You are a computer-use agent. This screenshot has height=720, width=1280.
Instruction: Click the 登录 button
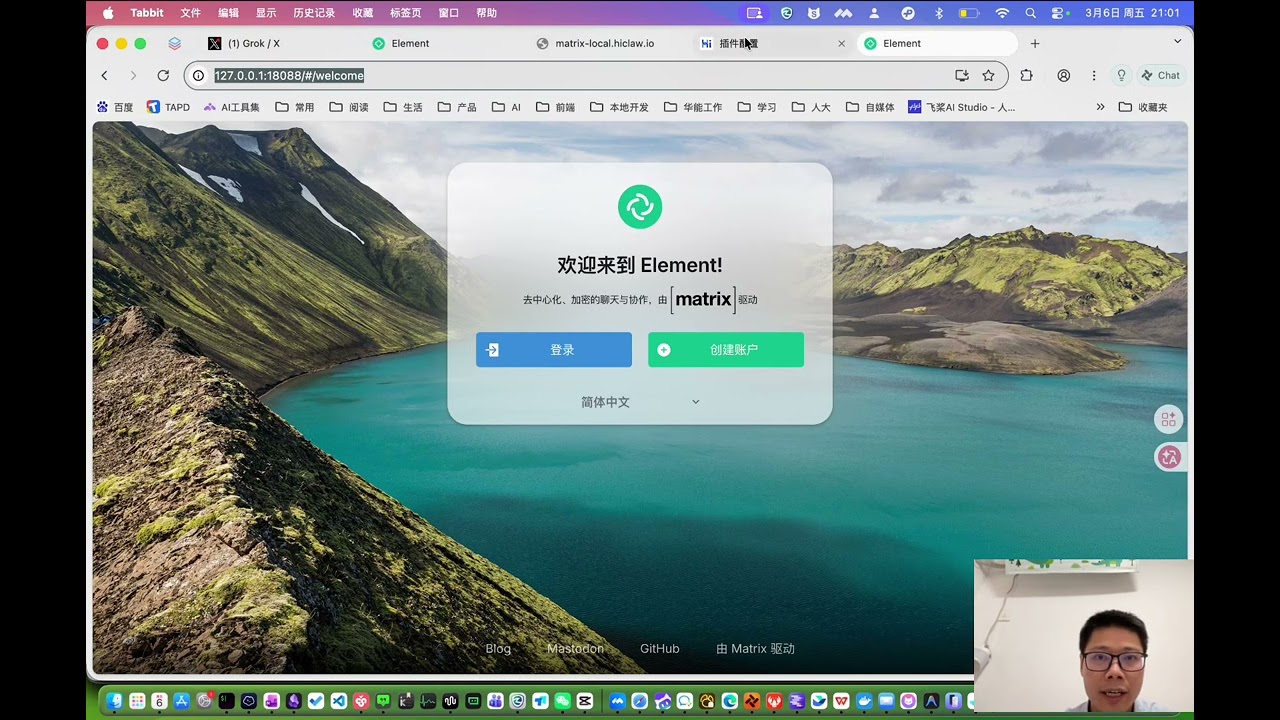click(x=554, y=350)
